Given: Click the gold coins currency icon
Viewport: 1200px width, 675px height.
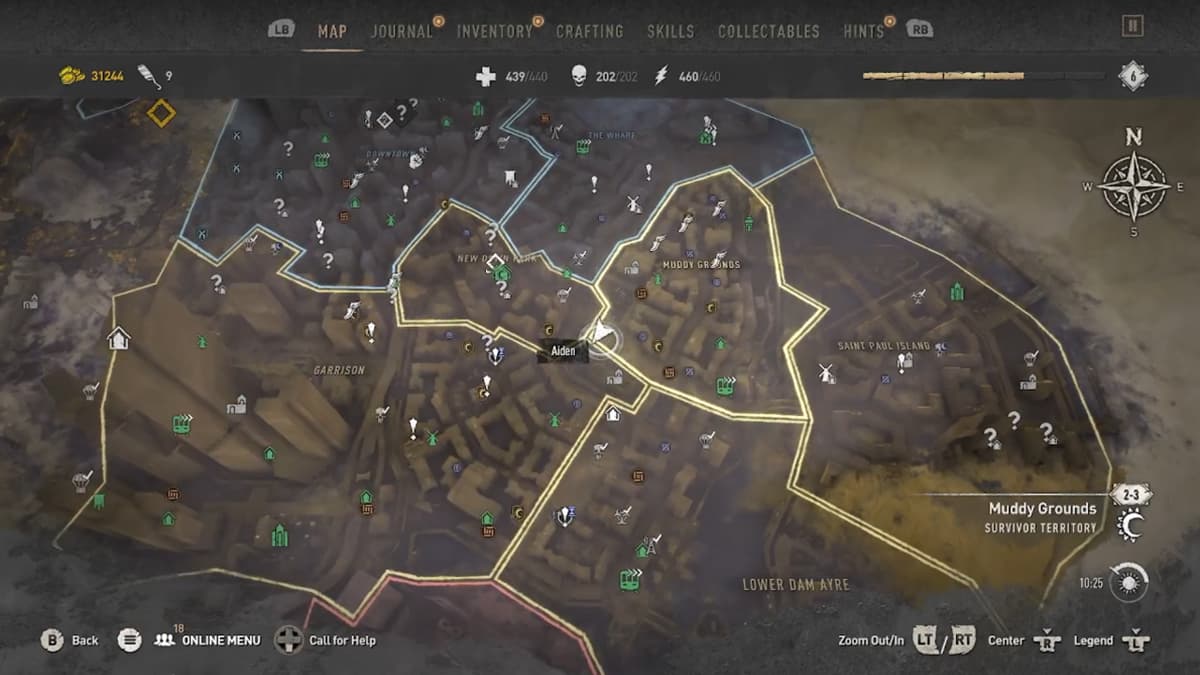Looking at the screenshot, I should 71,76.
